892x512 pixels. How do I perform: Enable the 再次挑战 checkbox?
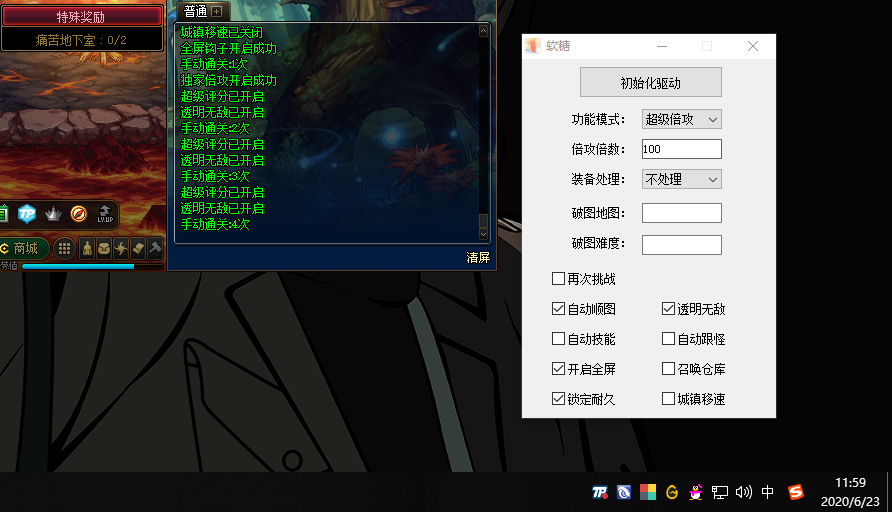pyautogui.click(x=558, y=279)
